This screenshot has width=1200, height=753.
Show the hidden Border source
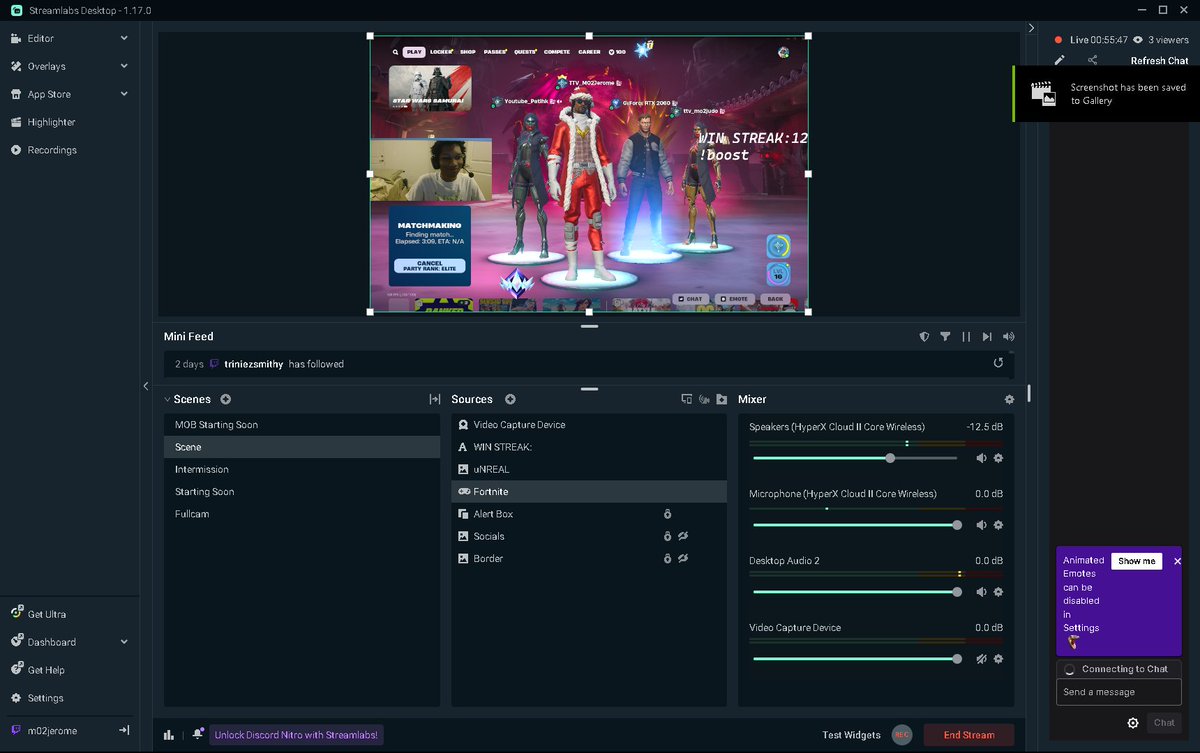(x=683, y=559)
